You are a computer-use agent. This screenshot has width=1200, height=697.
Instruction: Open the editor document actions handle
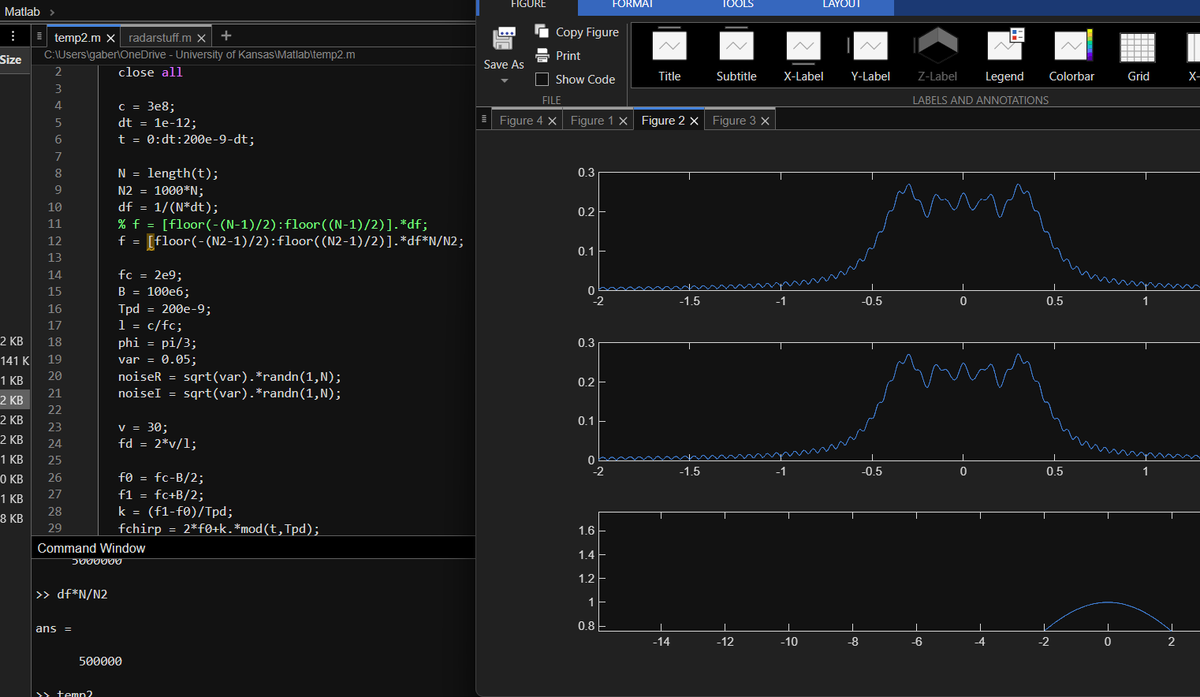(x=39, y=36)
